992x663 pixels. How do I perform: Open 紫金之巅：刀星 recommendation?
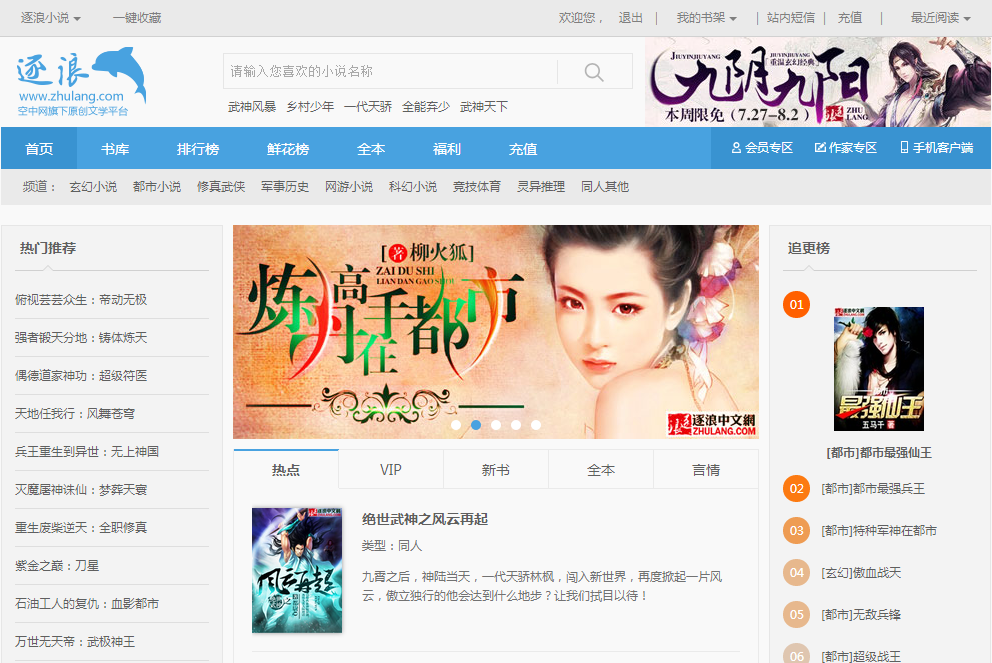57,566
